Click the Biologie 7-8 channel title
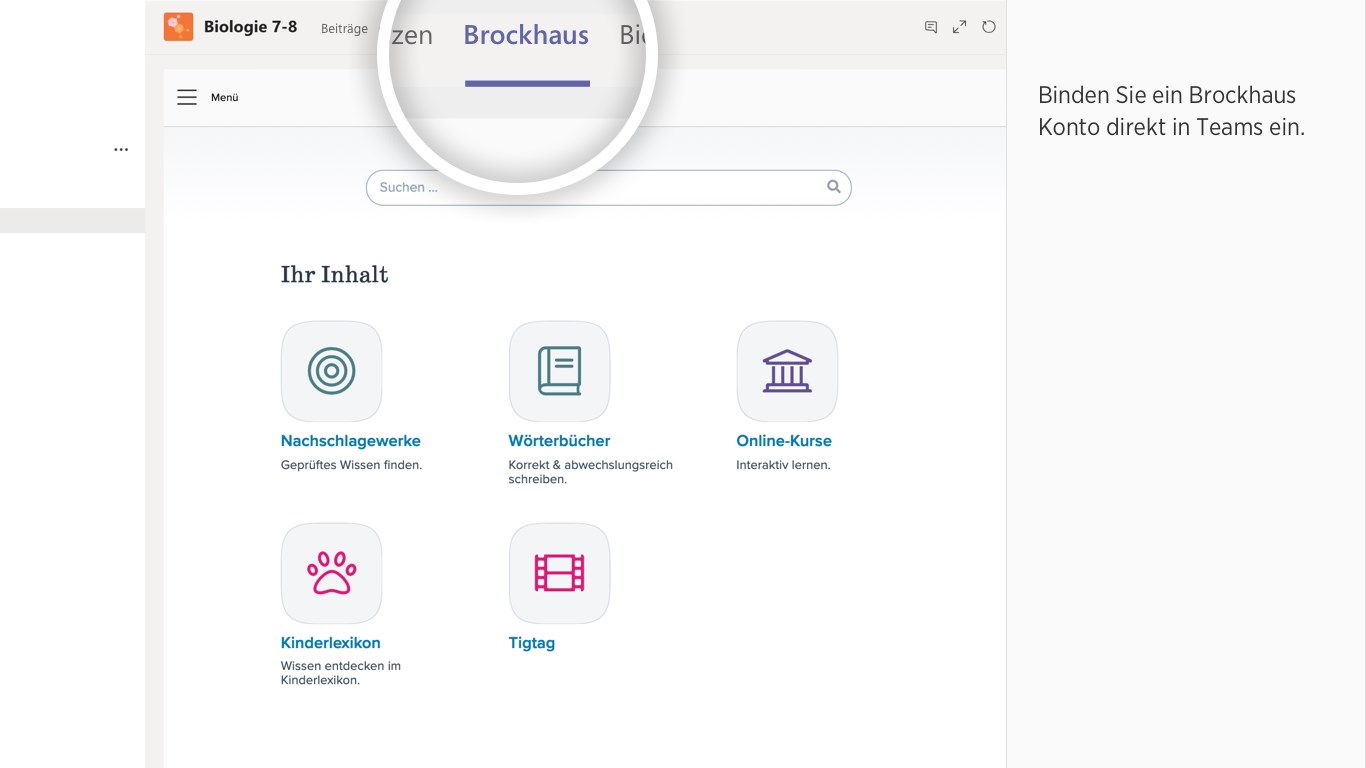Viewport: 1366px width, 768px height. click(x=250, y=27)
